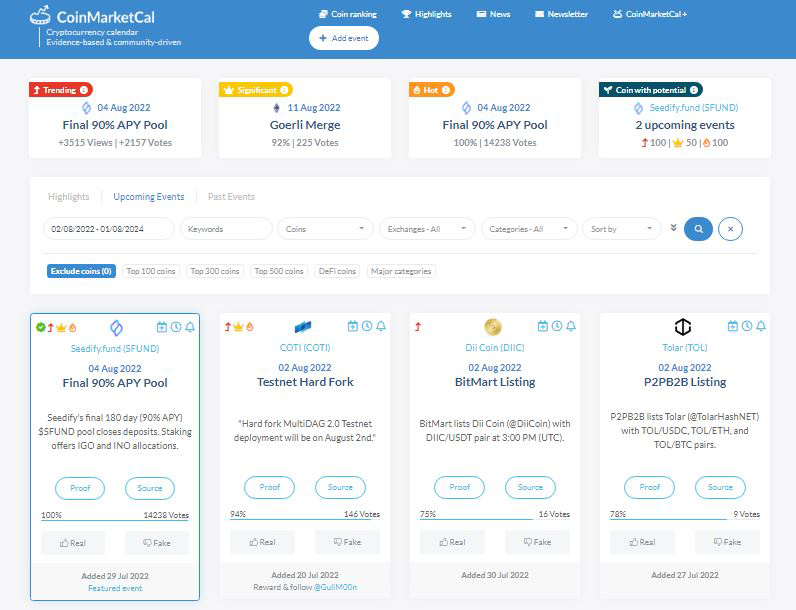Open Coin ranking in top menu
796x610 pixels.
(x=348, y=14)
